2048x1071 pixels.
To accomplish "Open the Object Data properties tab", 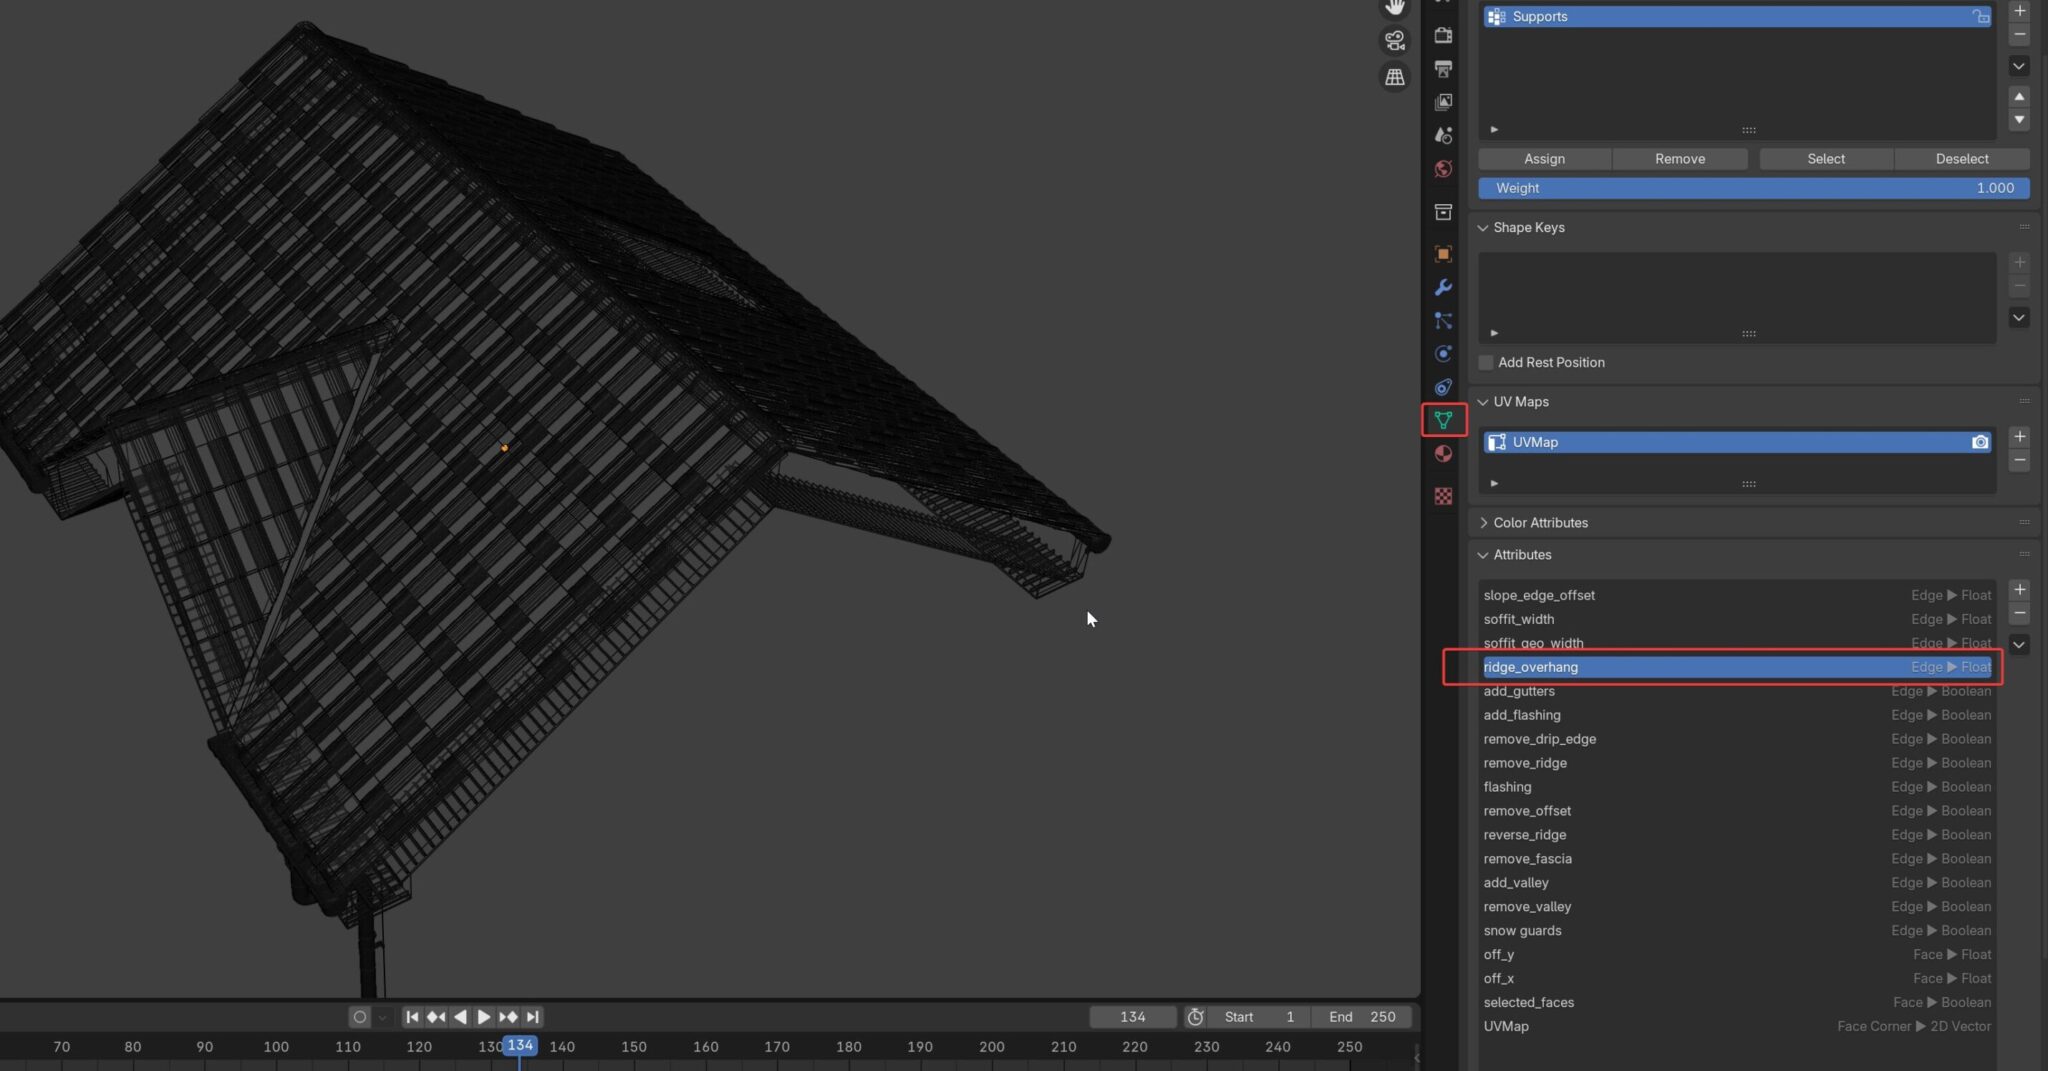I will pyautogui.click(x=1443, y=420).
